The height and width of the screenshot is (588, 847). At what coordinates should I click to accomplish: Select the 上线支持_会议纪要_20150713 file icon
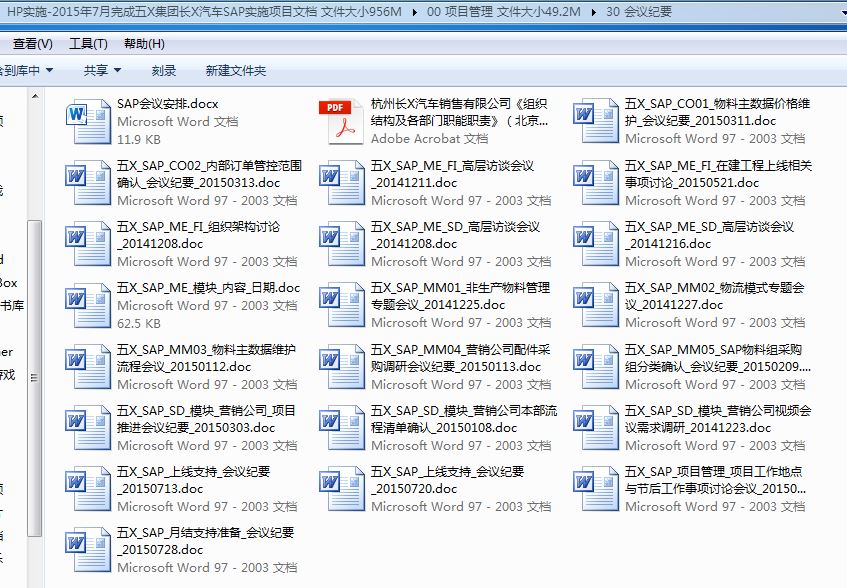pyautogui.click(x=88, y=489)
